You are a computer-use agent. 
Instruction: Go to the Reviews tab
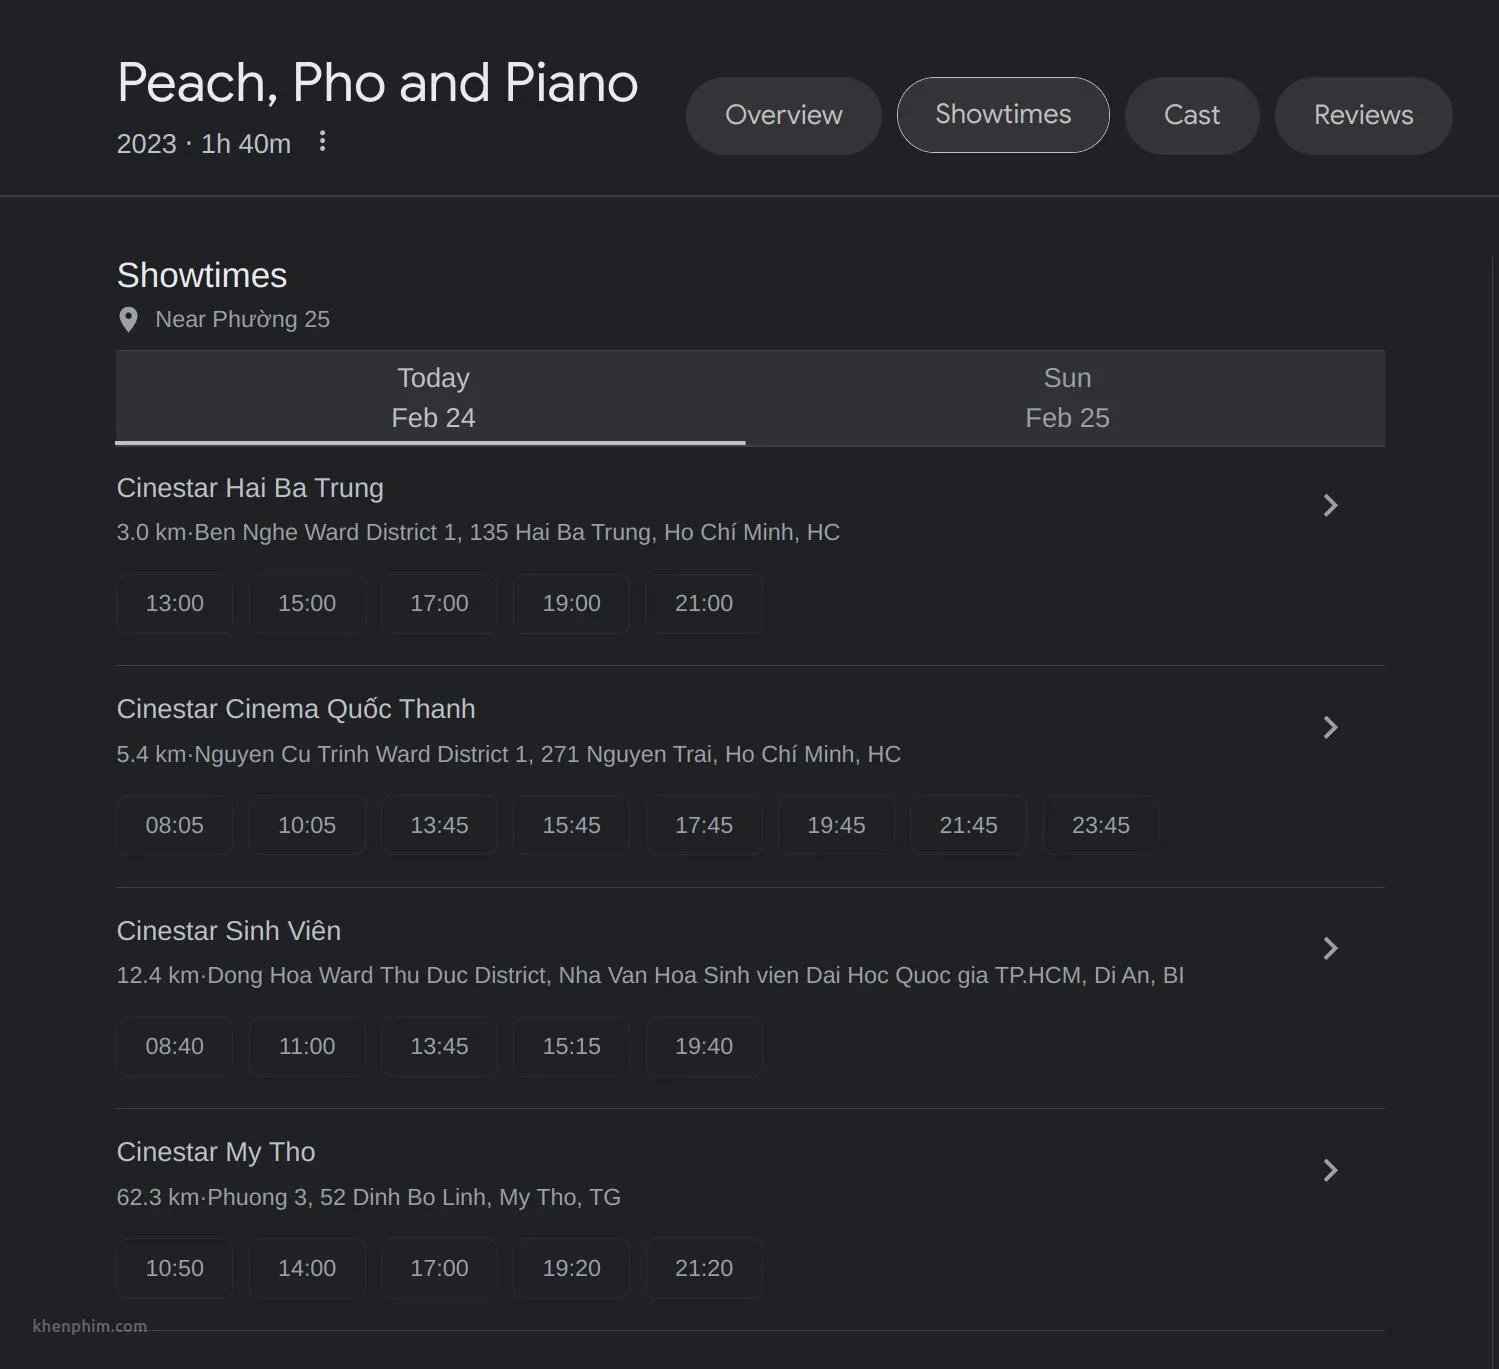pyautogui.click(x=1363, y=115)
